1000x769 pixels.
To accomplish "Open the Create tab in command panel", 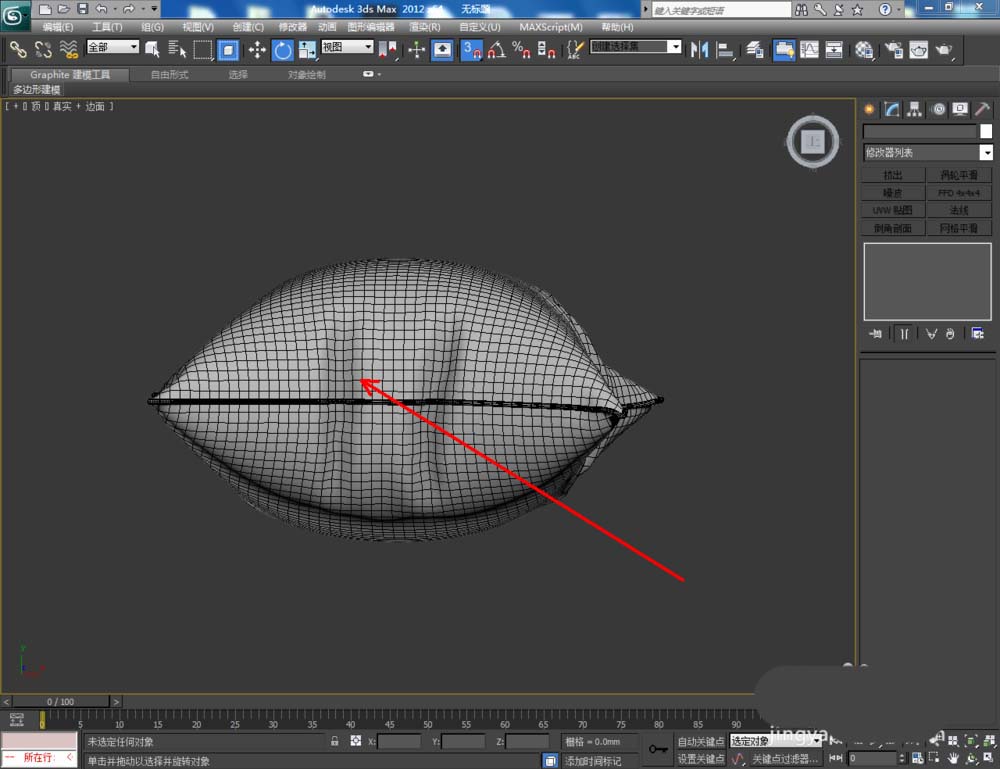I will 869,110.
